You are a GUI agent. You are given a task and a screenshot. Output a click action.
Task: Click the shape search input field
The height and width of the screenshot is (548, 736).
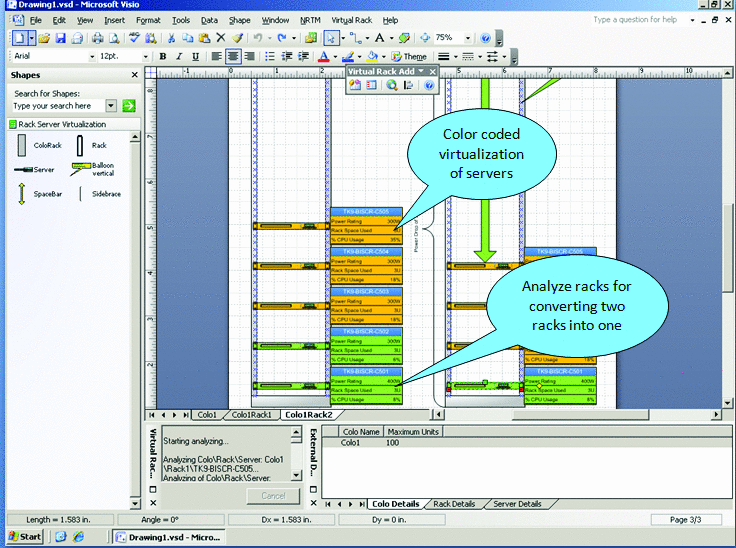(59, 106)
